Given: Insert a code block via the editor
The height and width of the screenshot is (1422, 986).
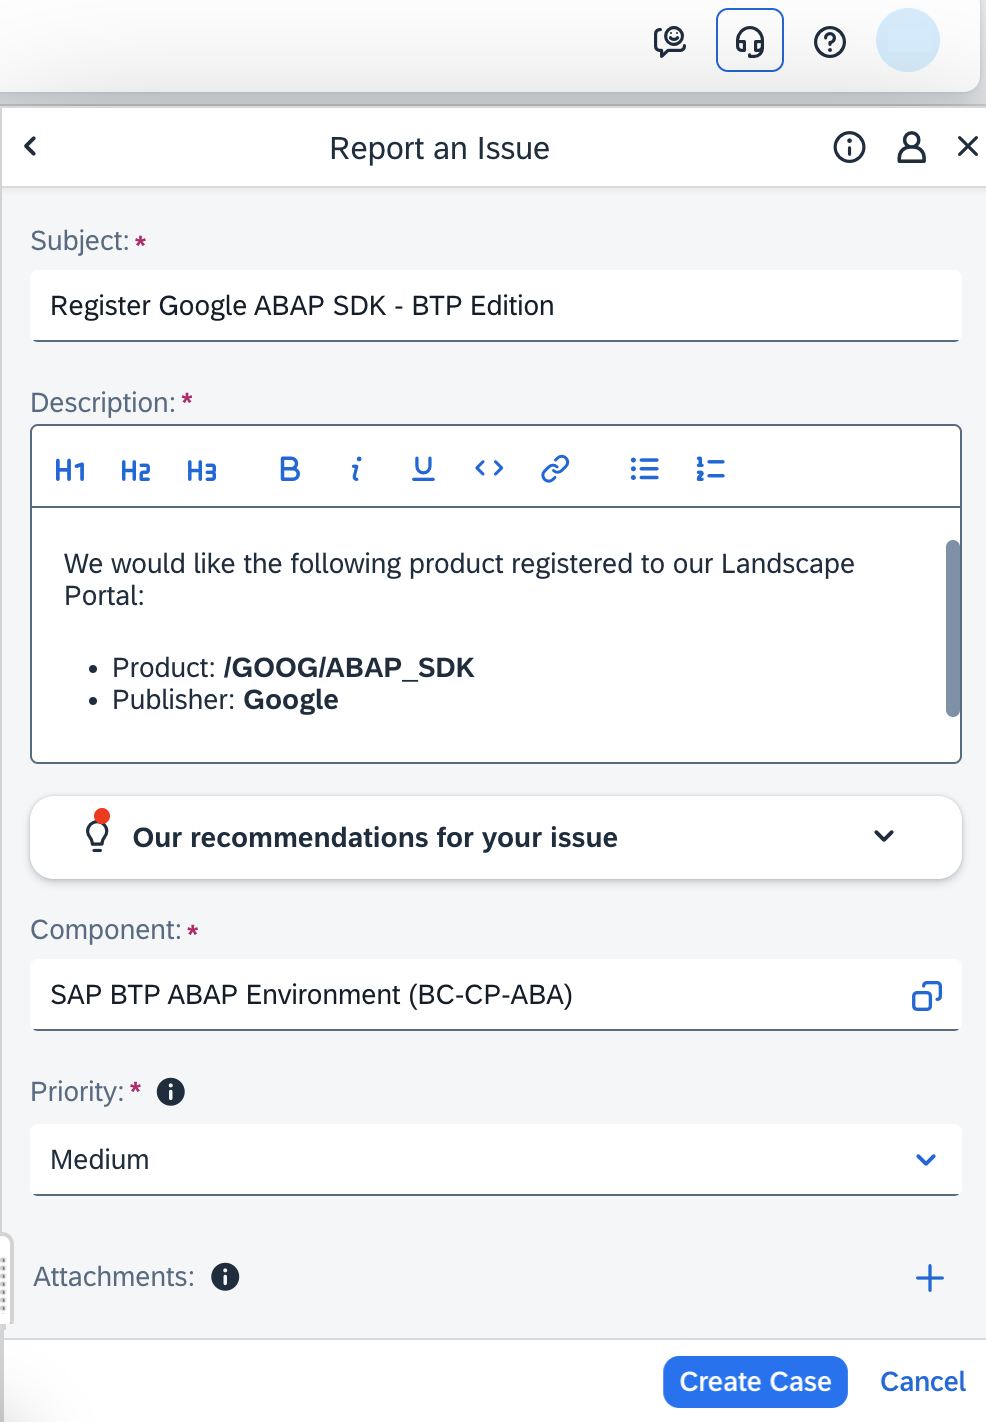Looking at the screenshot, I should (489, 469).
